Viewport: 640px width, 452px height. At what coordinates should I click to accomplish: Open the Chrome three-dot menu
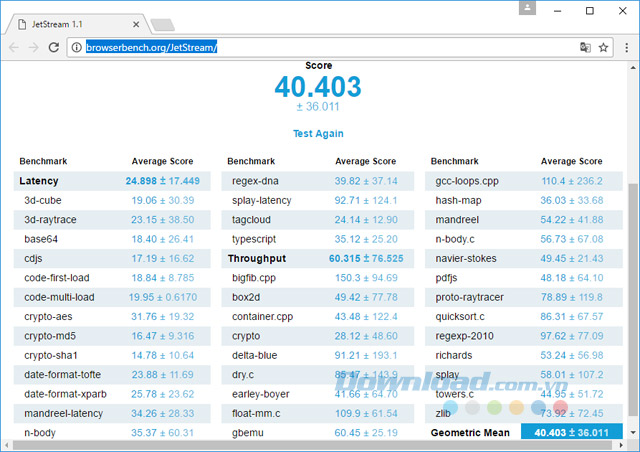(x=626, y=47)
